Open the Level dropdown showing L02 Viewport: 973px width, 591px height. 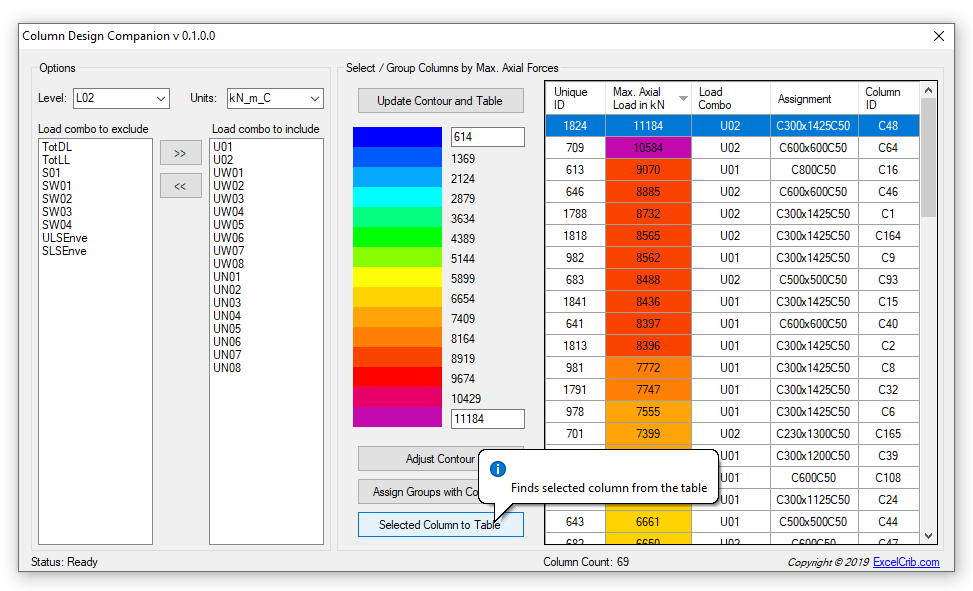coord(121,98)
